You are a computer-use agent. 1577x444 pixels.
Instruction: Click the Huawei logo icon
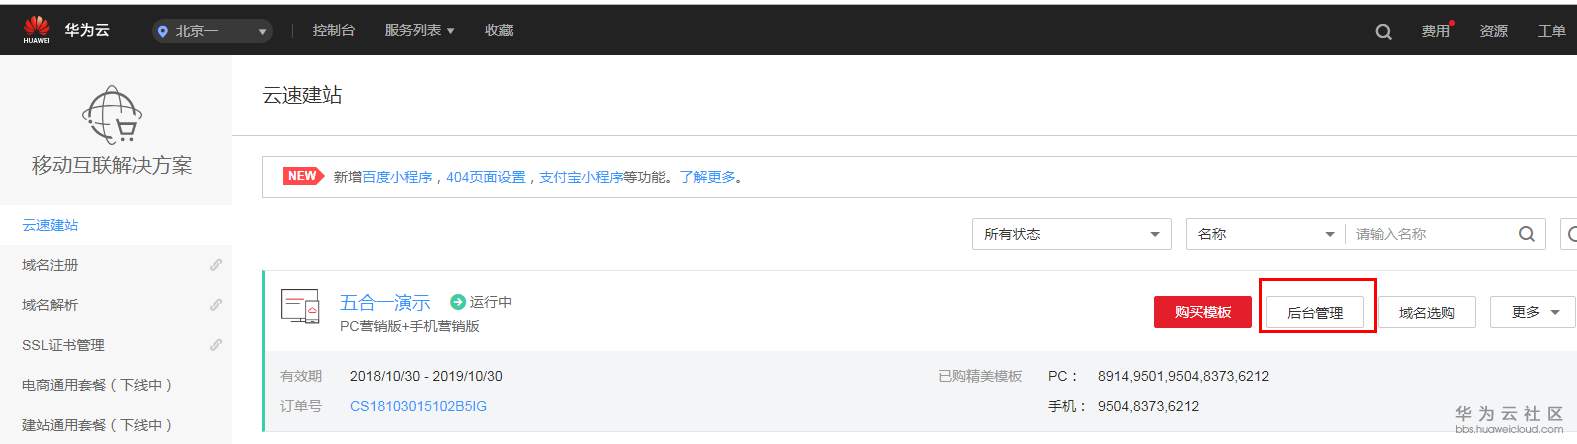37,30
